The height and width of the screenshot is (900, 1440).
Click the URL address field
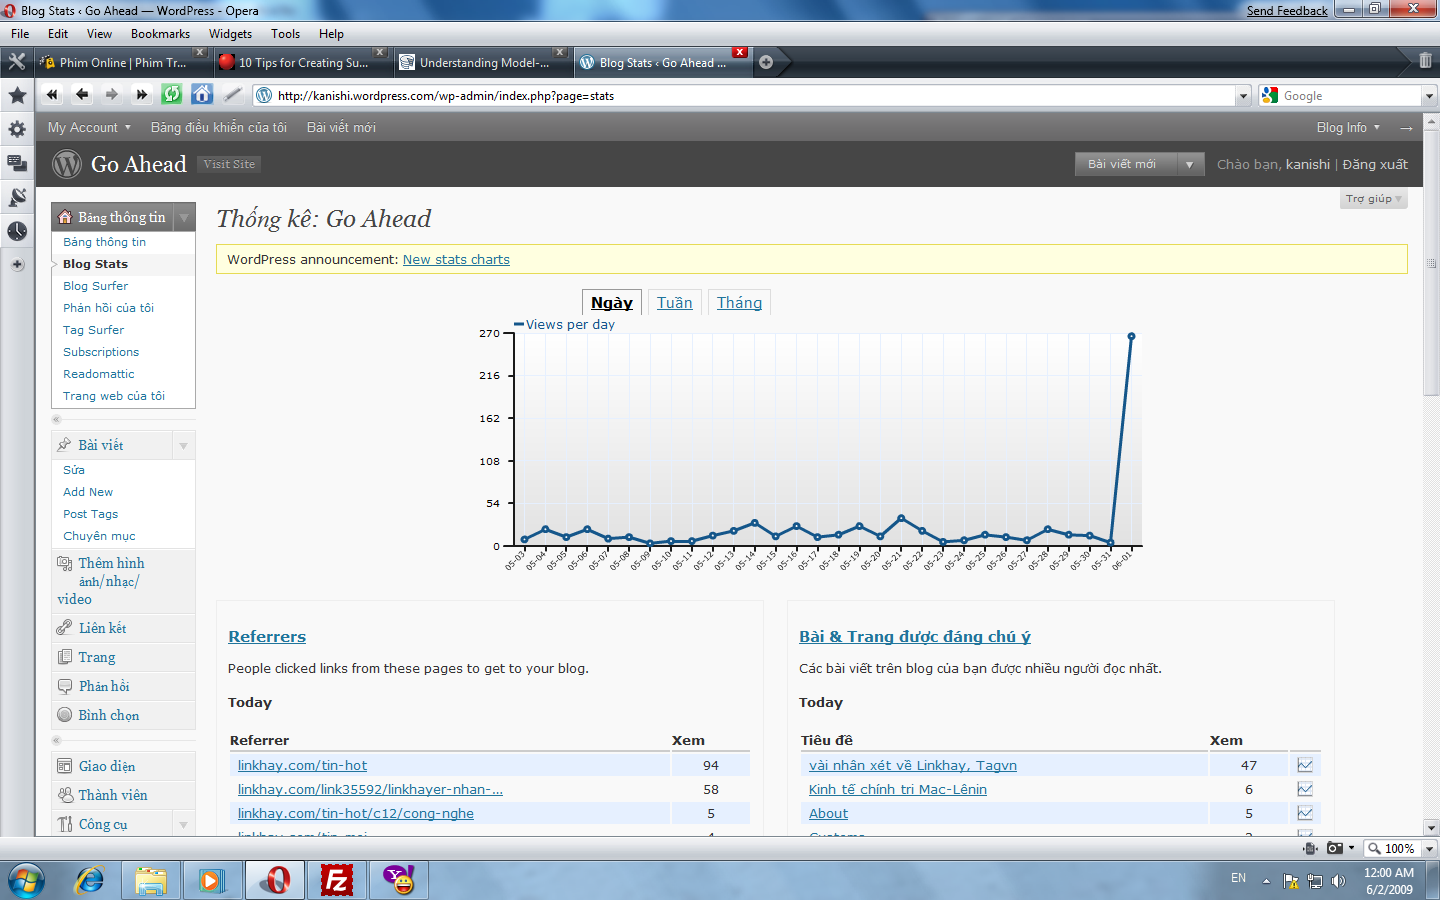(750, 96)
